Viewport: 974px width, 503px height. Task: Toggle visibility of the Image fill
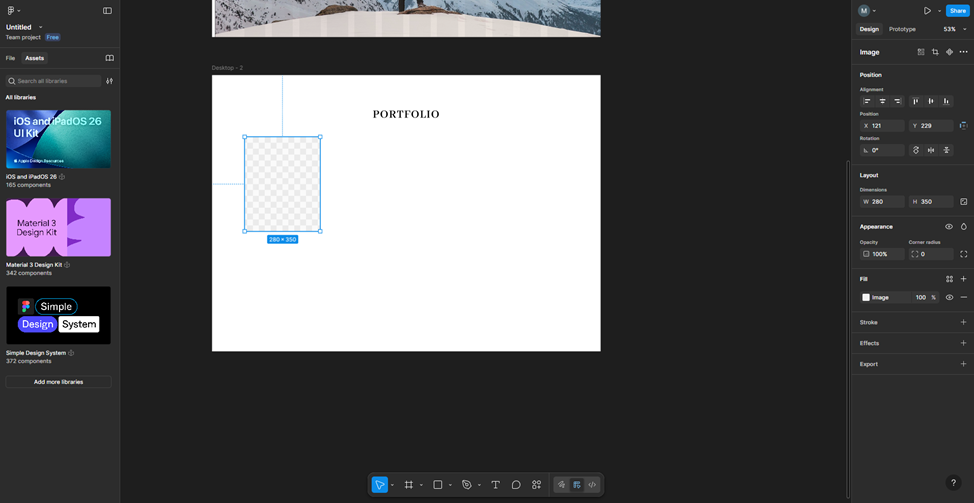click(x=949, y=297)
